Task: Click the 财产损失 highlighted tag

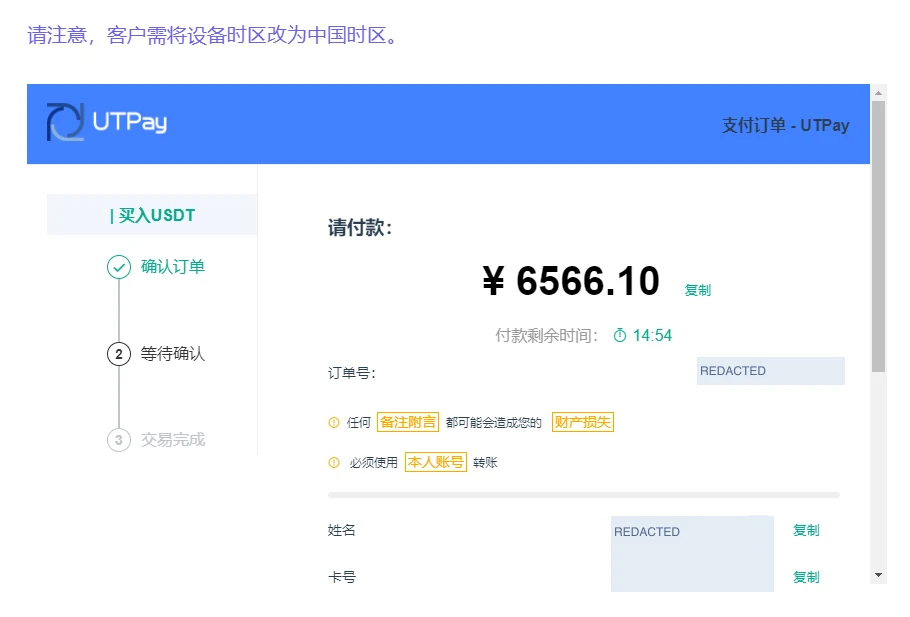Action: pos(583,422)
